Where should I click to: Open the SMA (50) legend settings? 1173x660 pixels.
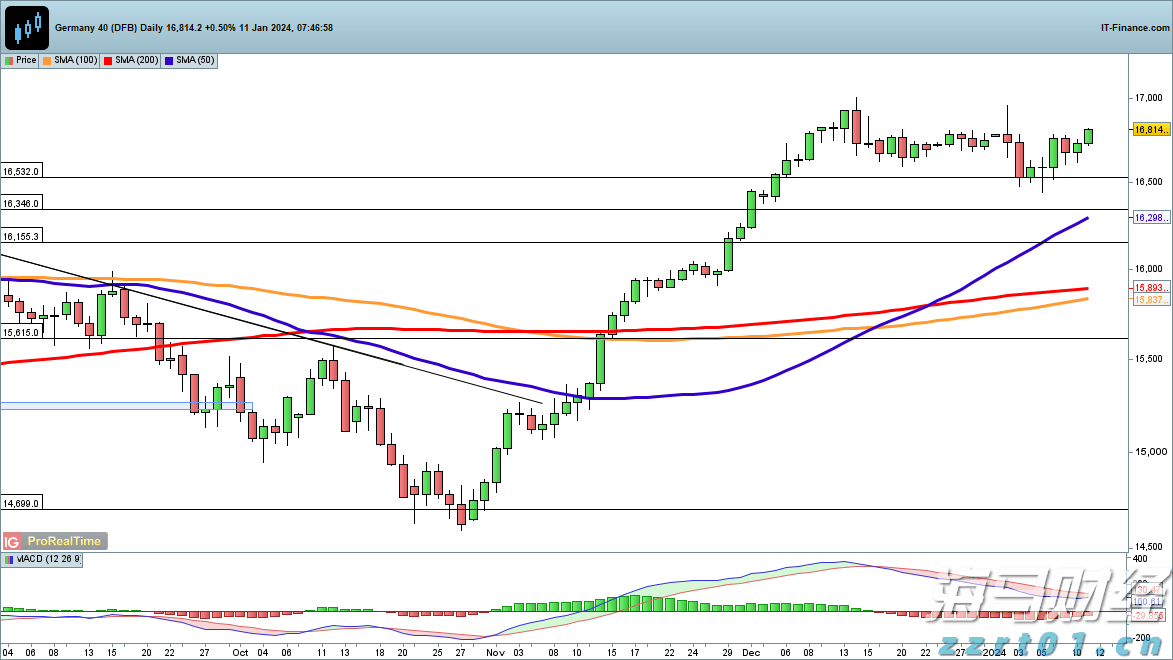click(190, 60)
